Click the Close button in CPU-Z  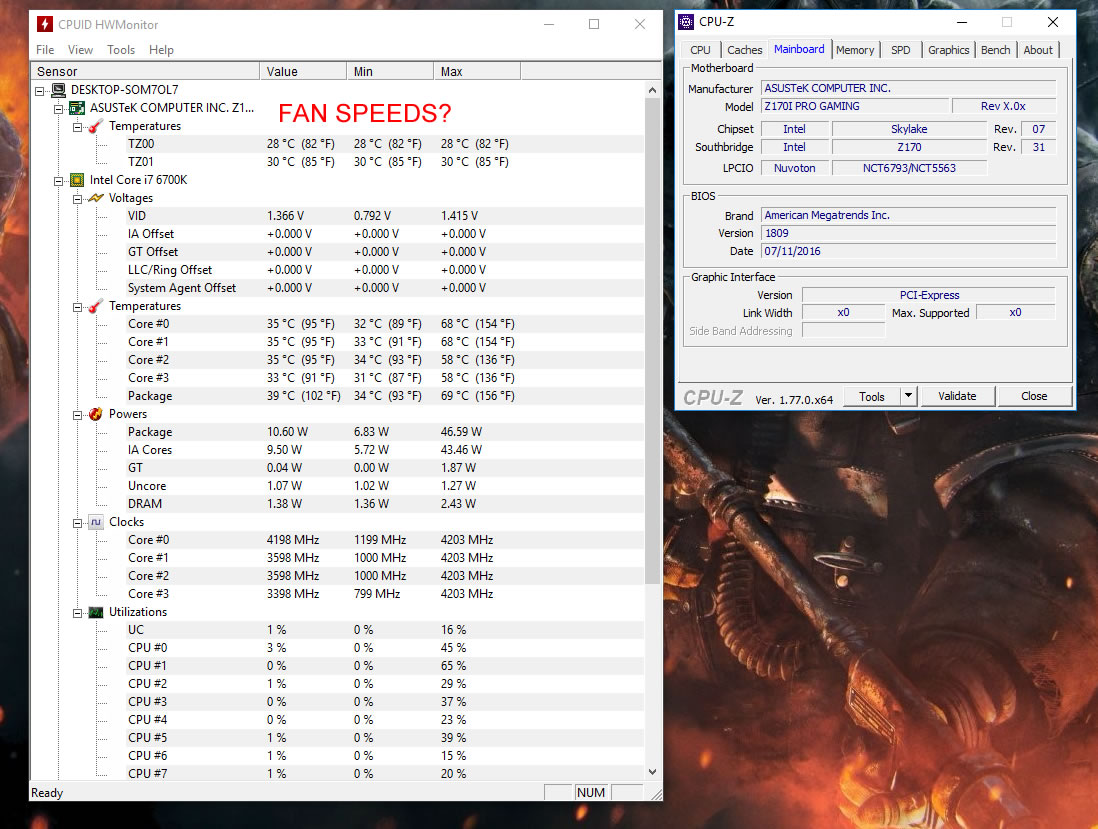pos(1034,396)
